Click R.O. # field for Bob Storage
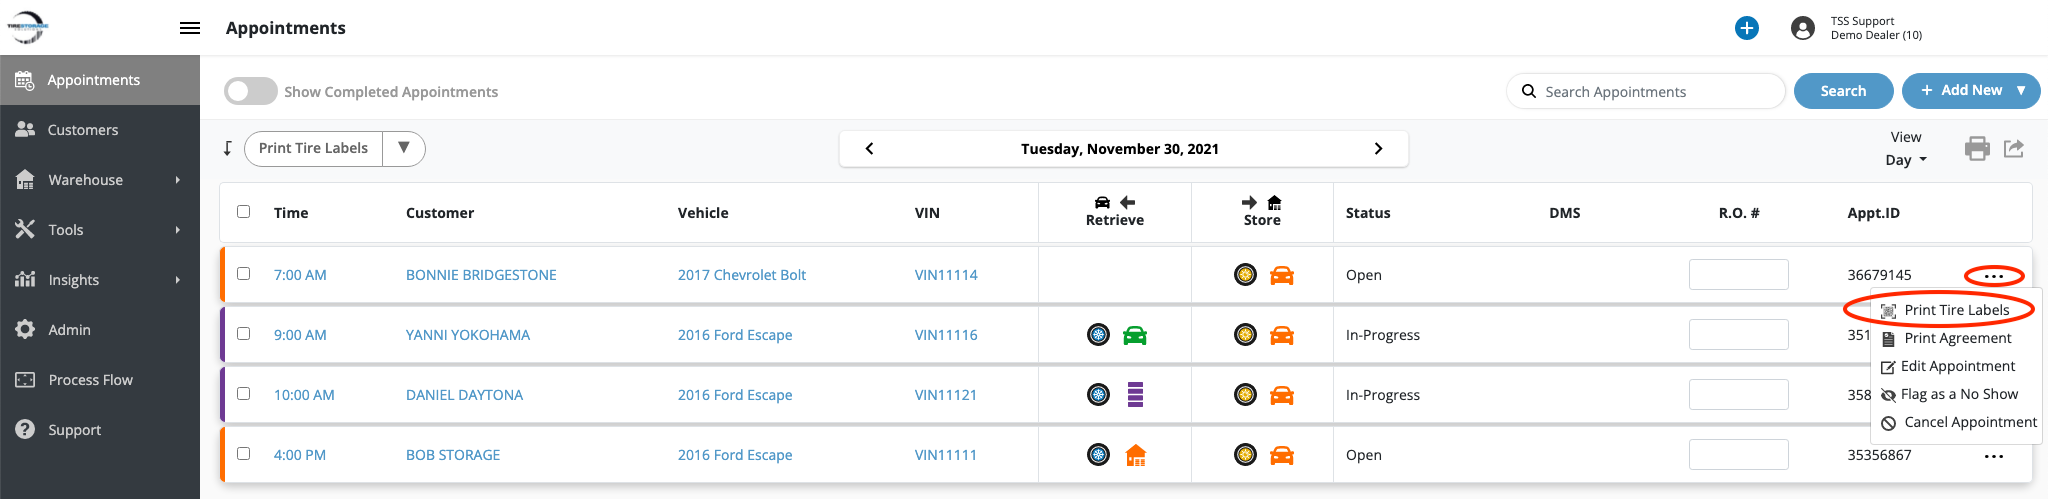Screen dimensions: 2048x499 [1739, 454]
